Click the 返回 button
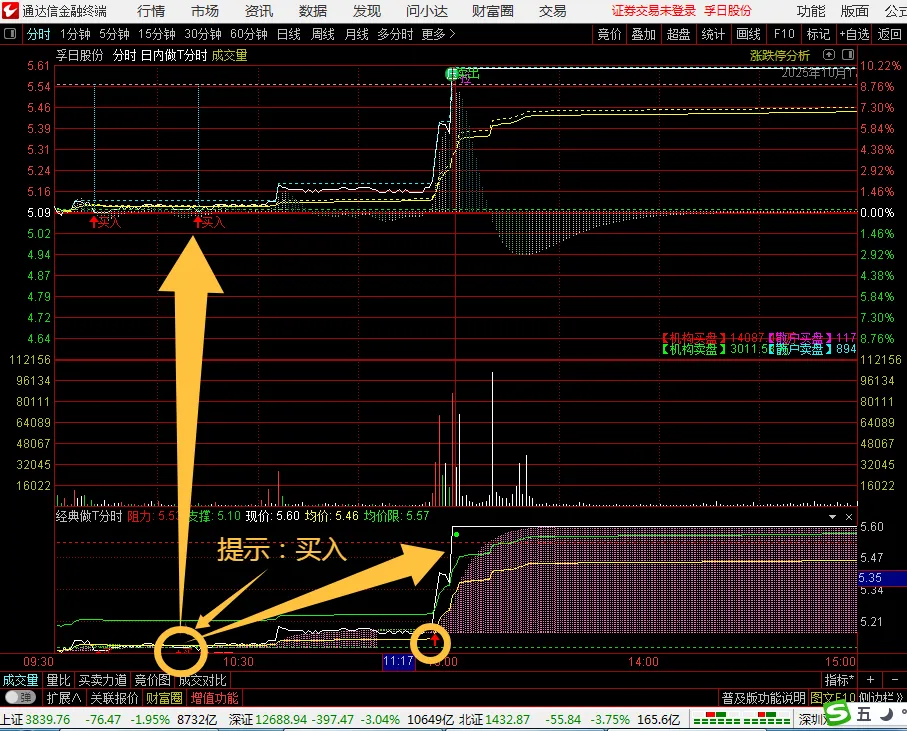The height and width of the screenshot is (731, 907). (889, 34)
